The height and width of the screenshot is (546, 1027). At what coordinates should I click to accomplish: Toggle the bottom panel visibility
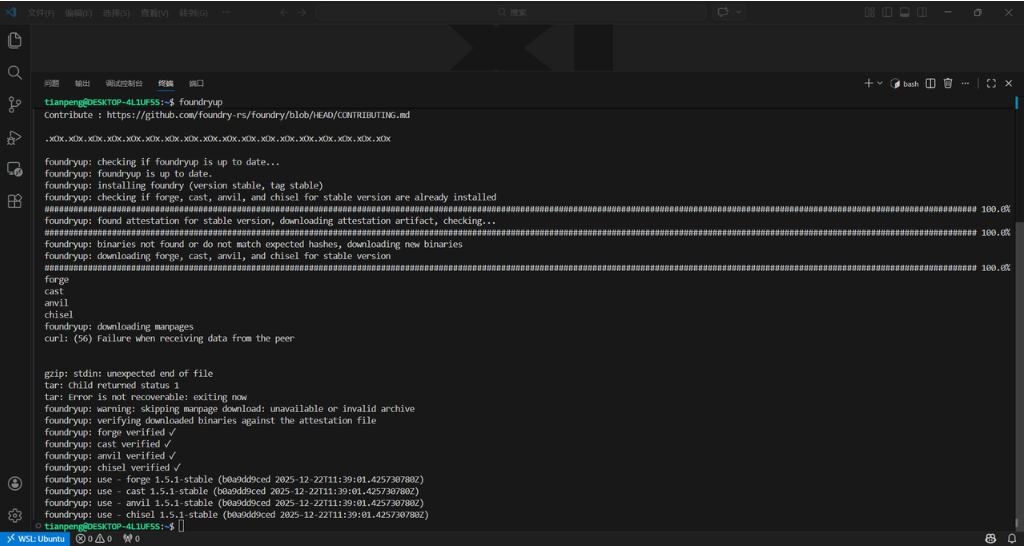[x=905, y=12]
